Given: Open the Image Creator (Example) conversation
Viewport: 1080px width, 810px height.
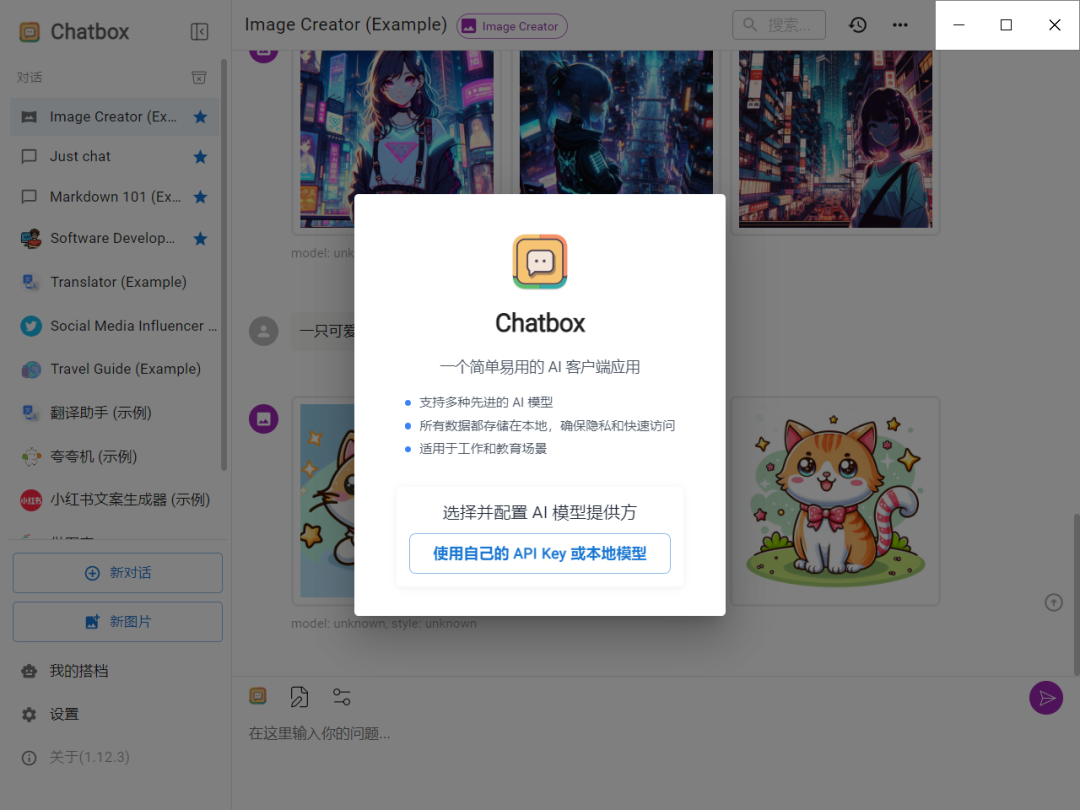Looking at the screenshot, I should pyautogui.click(x=115, y=117).
